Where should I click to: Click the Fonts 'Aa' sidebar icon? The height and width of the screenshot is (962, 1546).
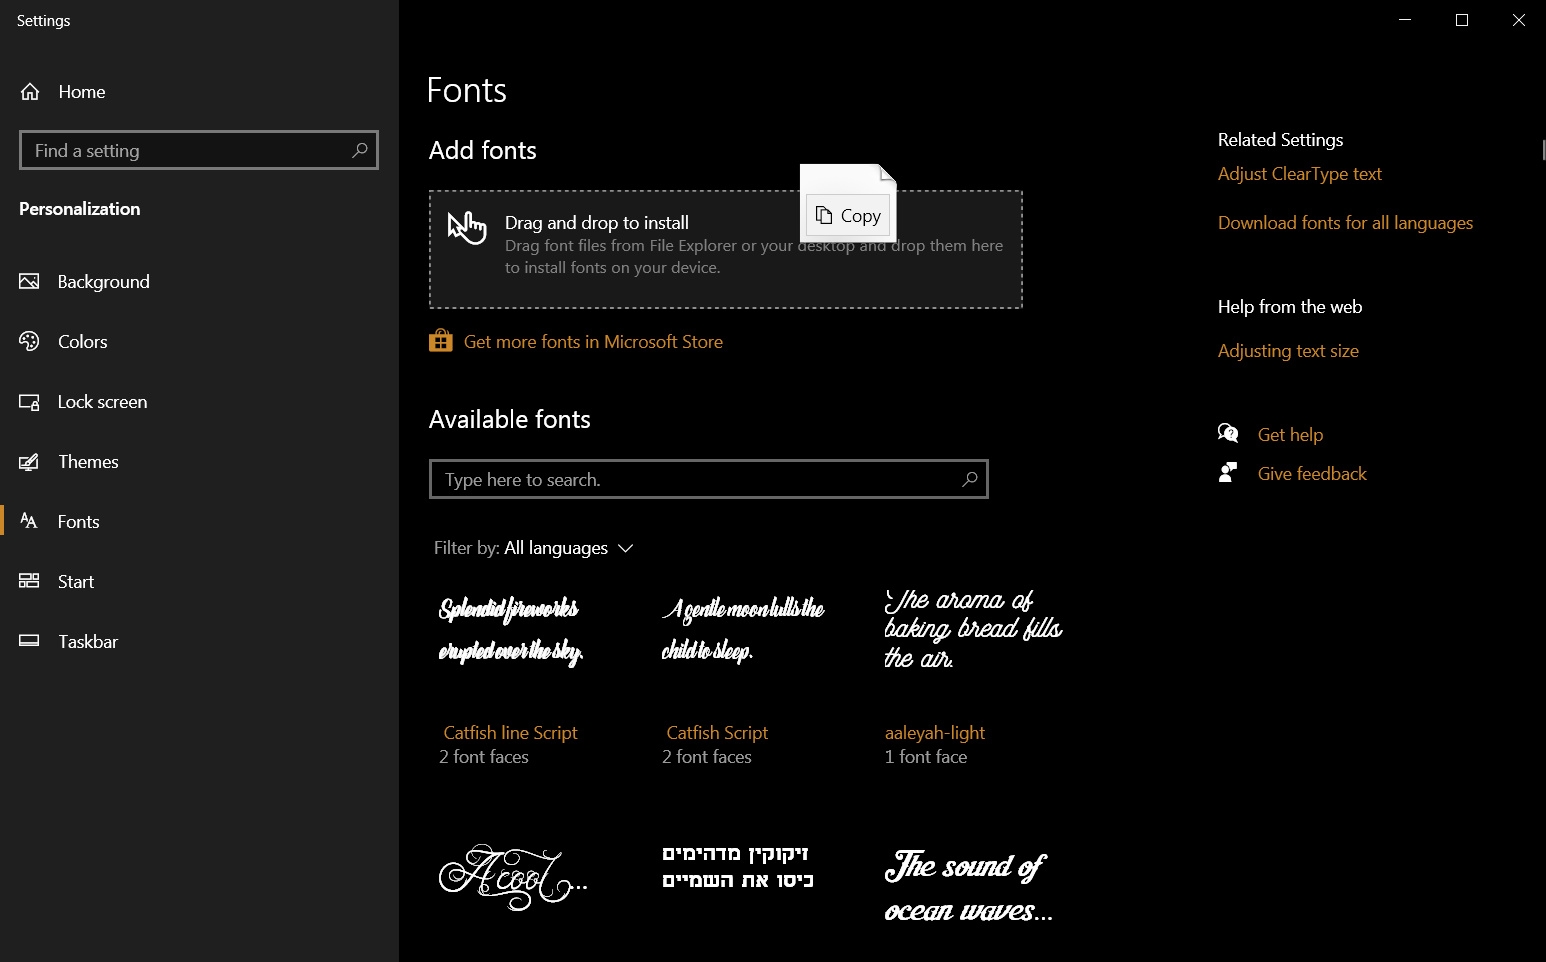point(29,521)
